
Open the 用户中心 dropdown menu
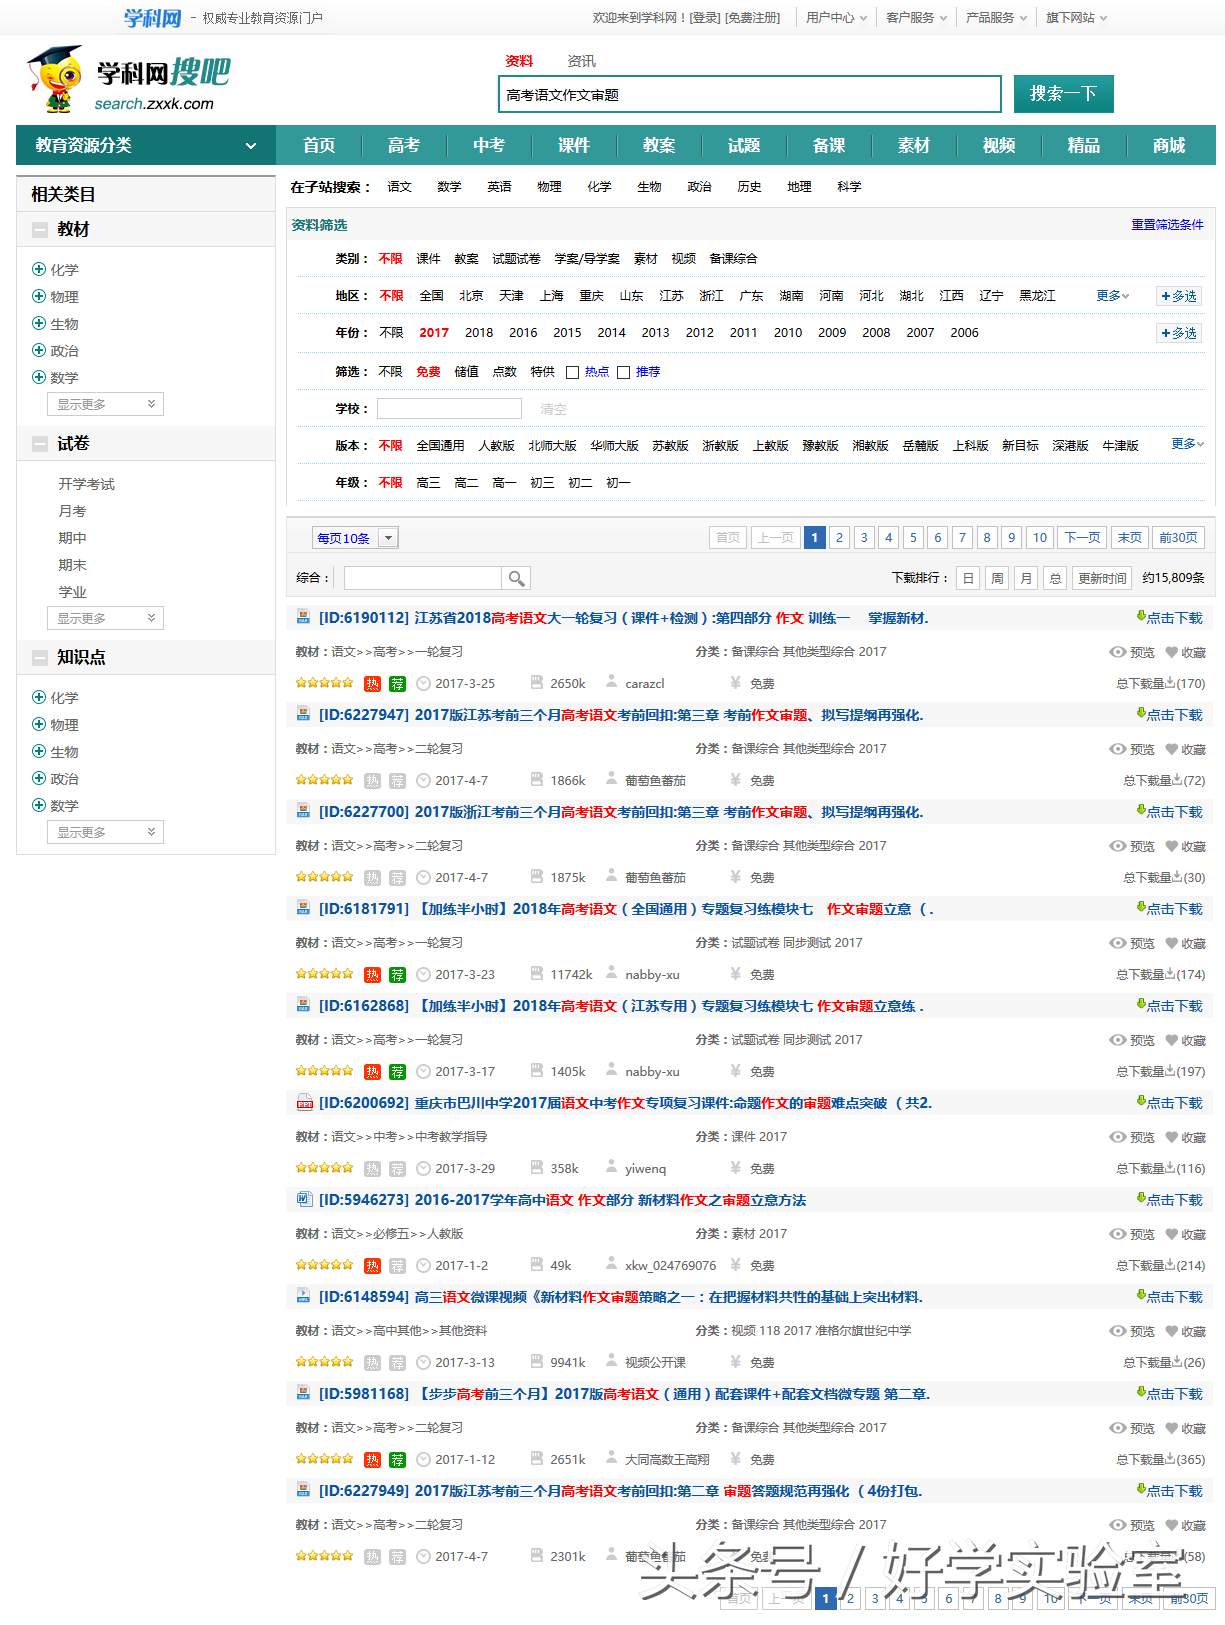[836, 18]
